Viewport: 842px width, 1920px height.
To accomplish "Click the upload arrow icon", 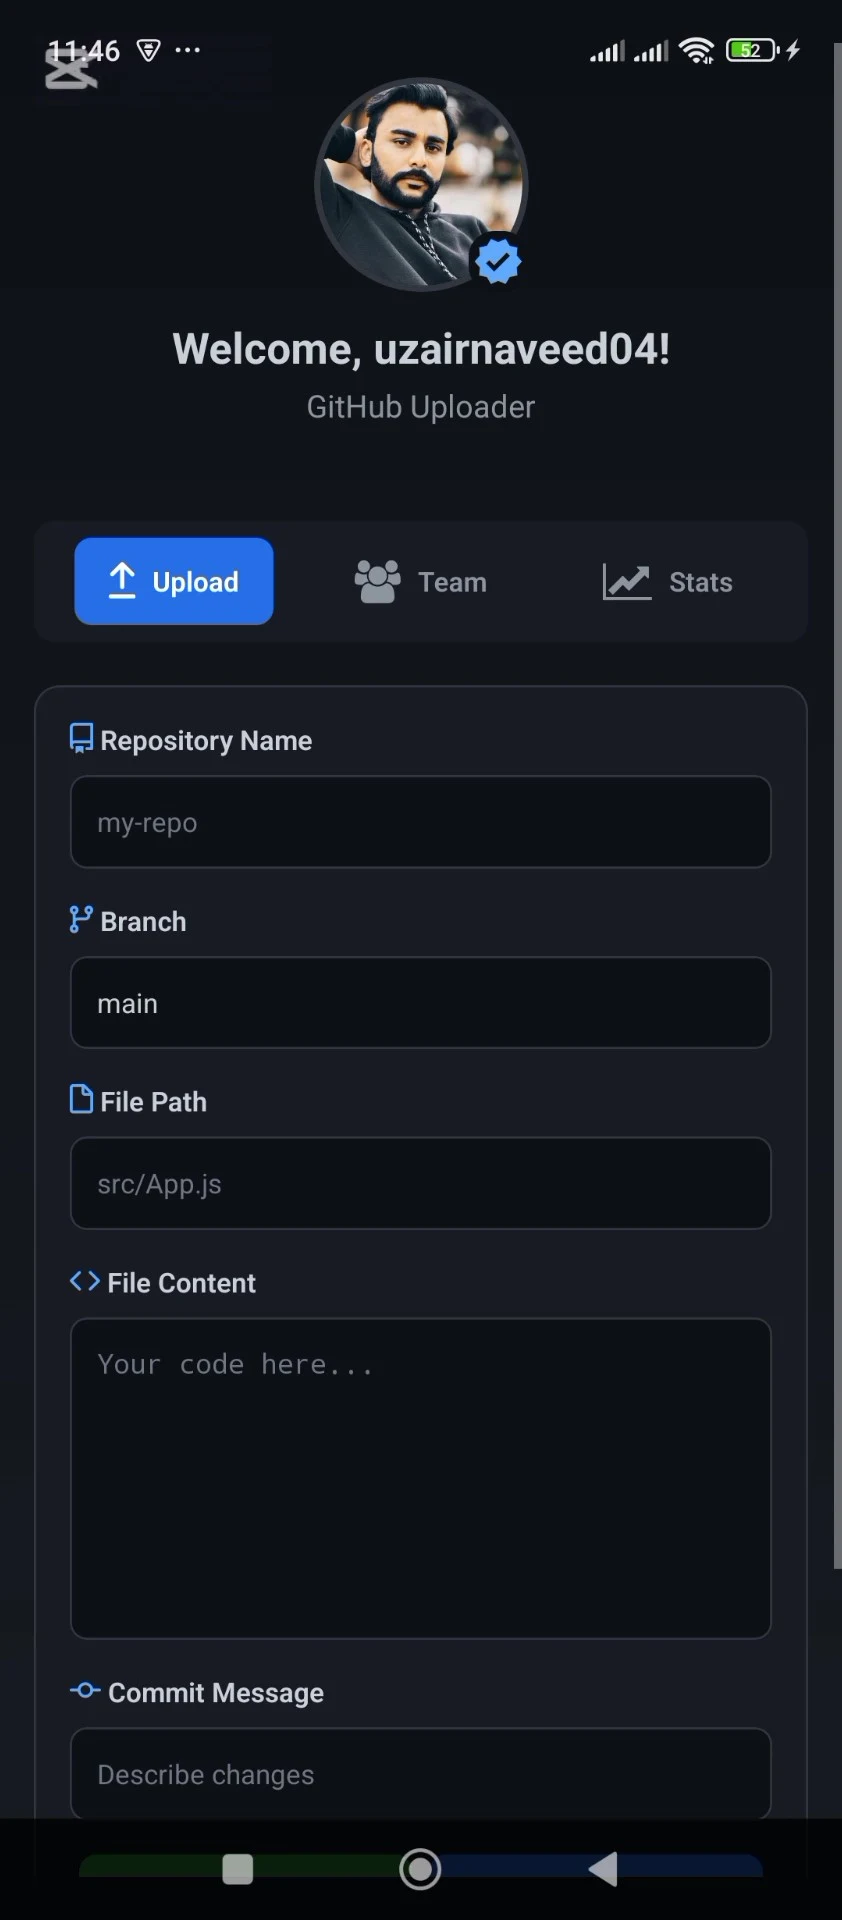I will point(122,581).
